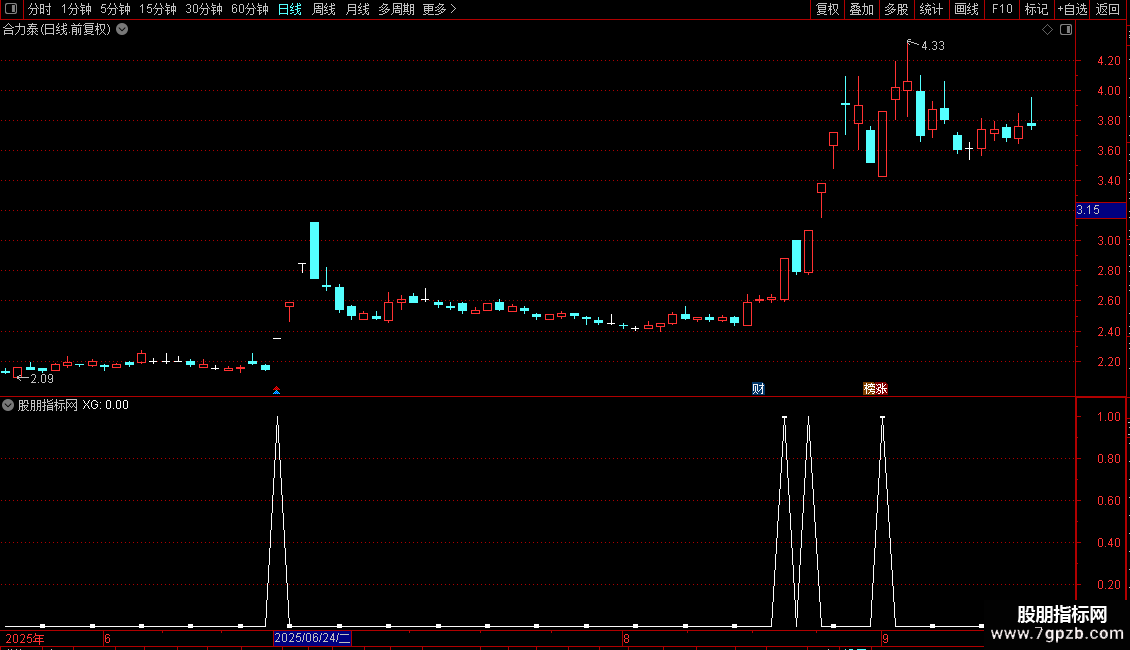This screenshot has height=650, width=1130.
Task: Click the diamond marker icon above chart
Action: tap(1048, 30)
